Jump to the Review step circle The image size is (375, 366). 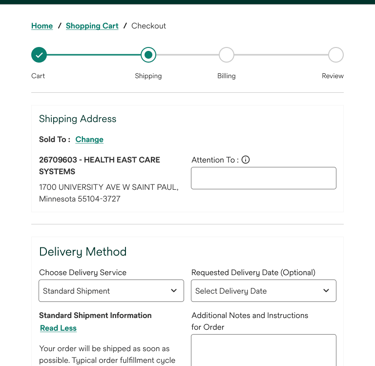[x=336, y=55]
